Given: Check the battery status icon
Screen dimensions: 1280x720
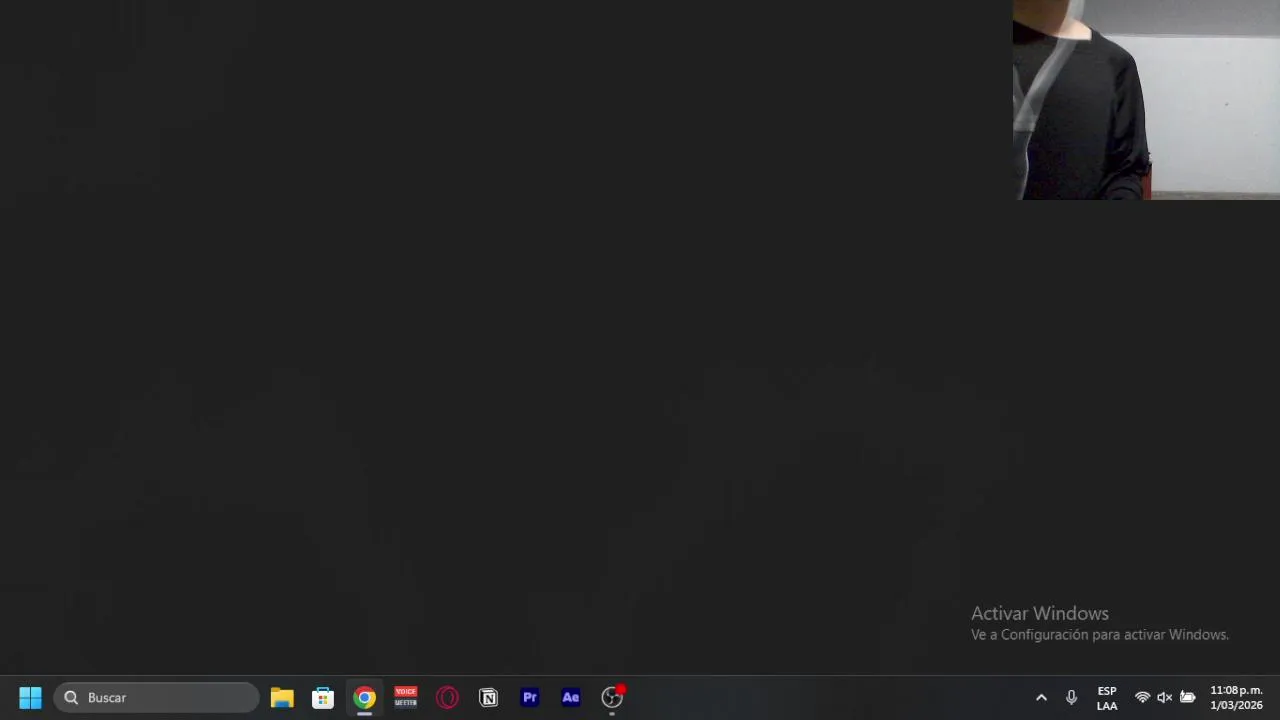Looking at the screenshot, I should [x=1187, y=697].
